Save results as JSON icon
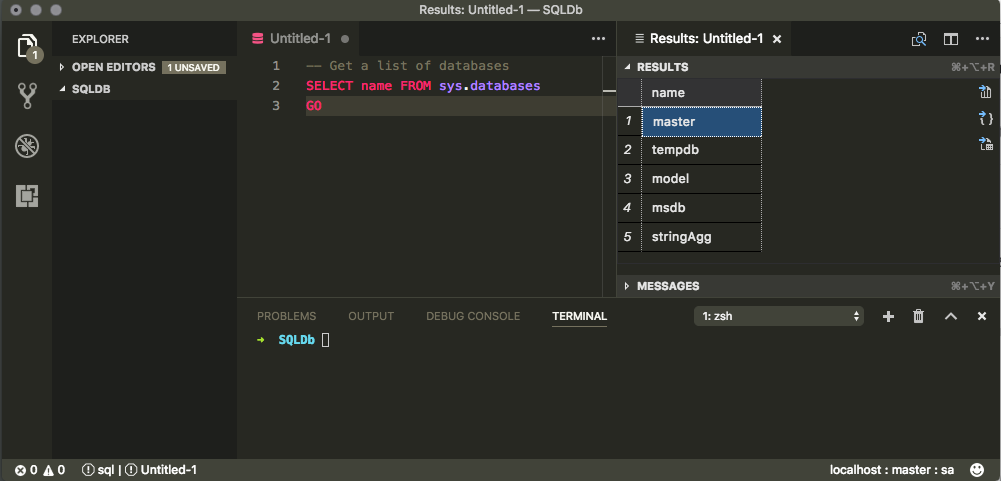 coord(986,118)
